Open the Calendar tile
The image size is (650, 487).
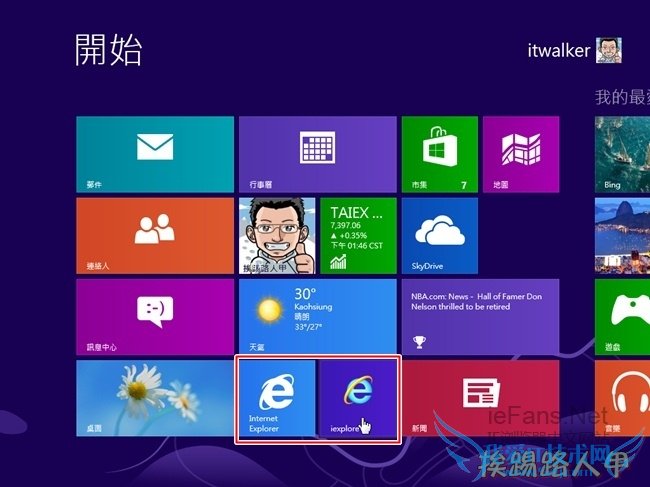318,154
